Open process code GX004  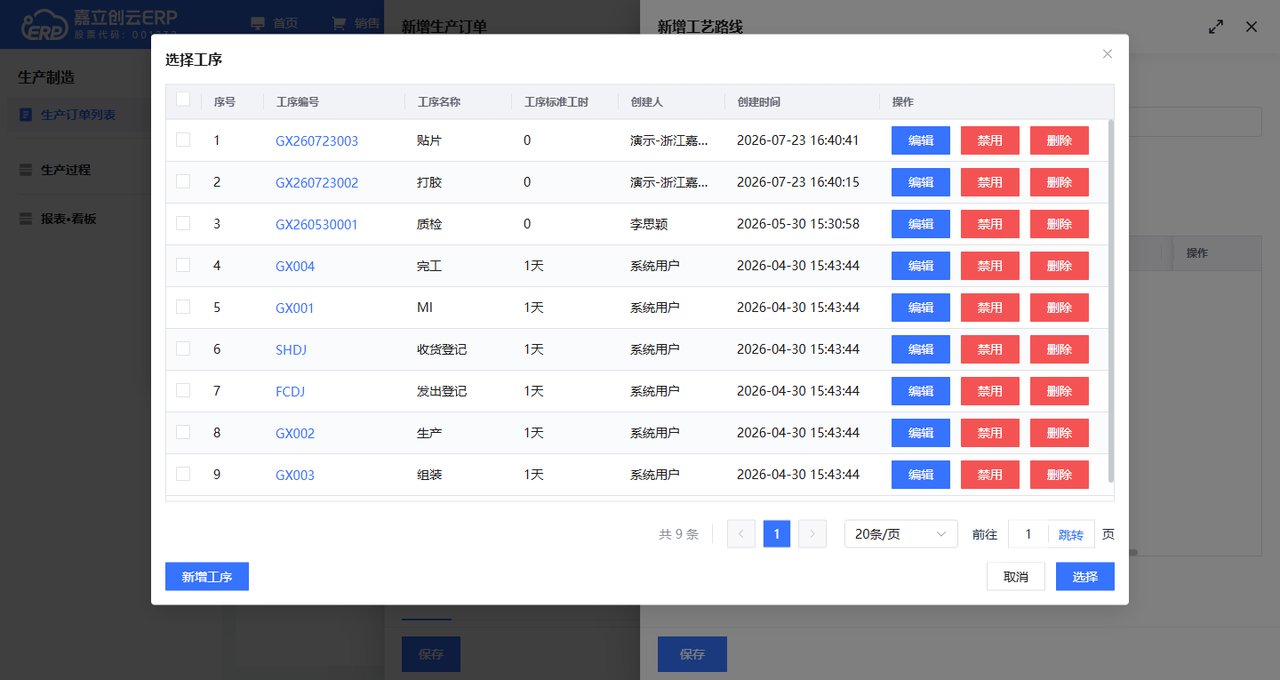tap(295, 266)
